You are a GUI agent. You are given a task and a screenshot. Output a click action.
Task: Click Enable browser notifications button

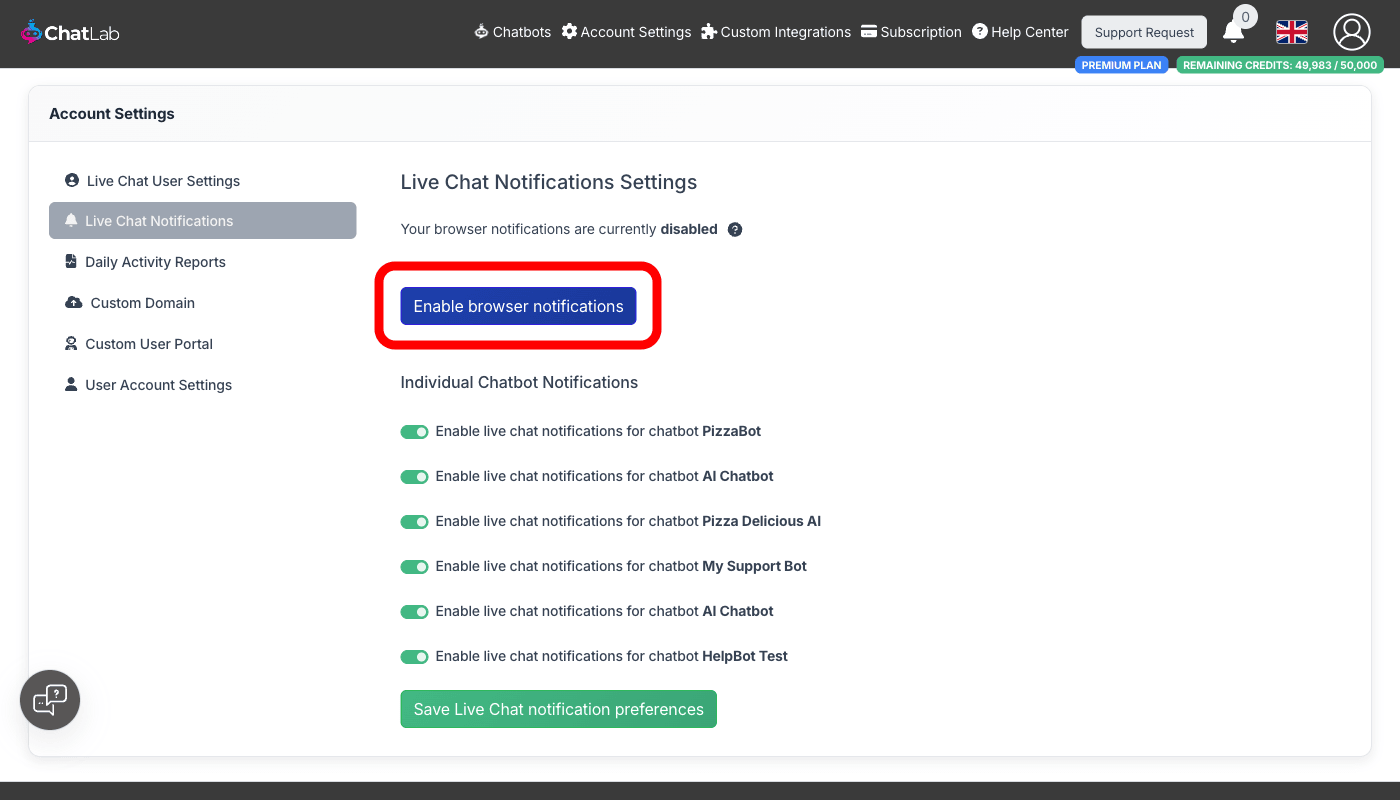(518, 306)
